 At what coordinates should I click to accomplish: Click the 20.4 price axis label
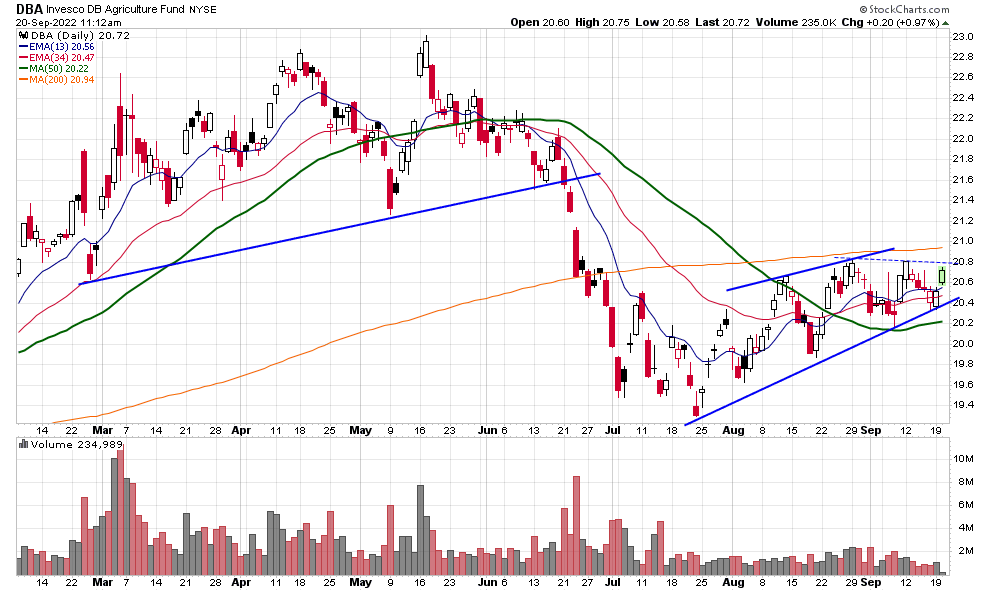click(963, 302)
